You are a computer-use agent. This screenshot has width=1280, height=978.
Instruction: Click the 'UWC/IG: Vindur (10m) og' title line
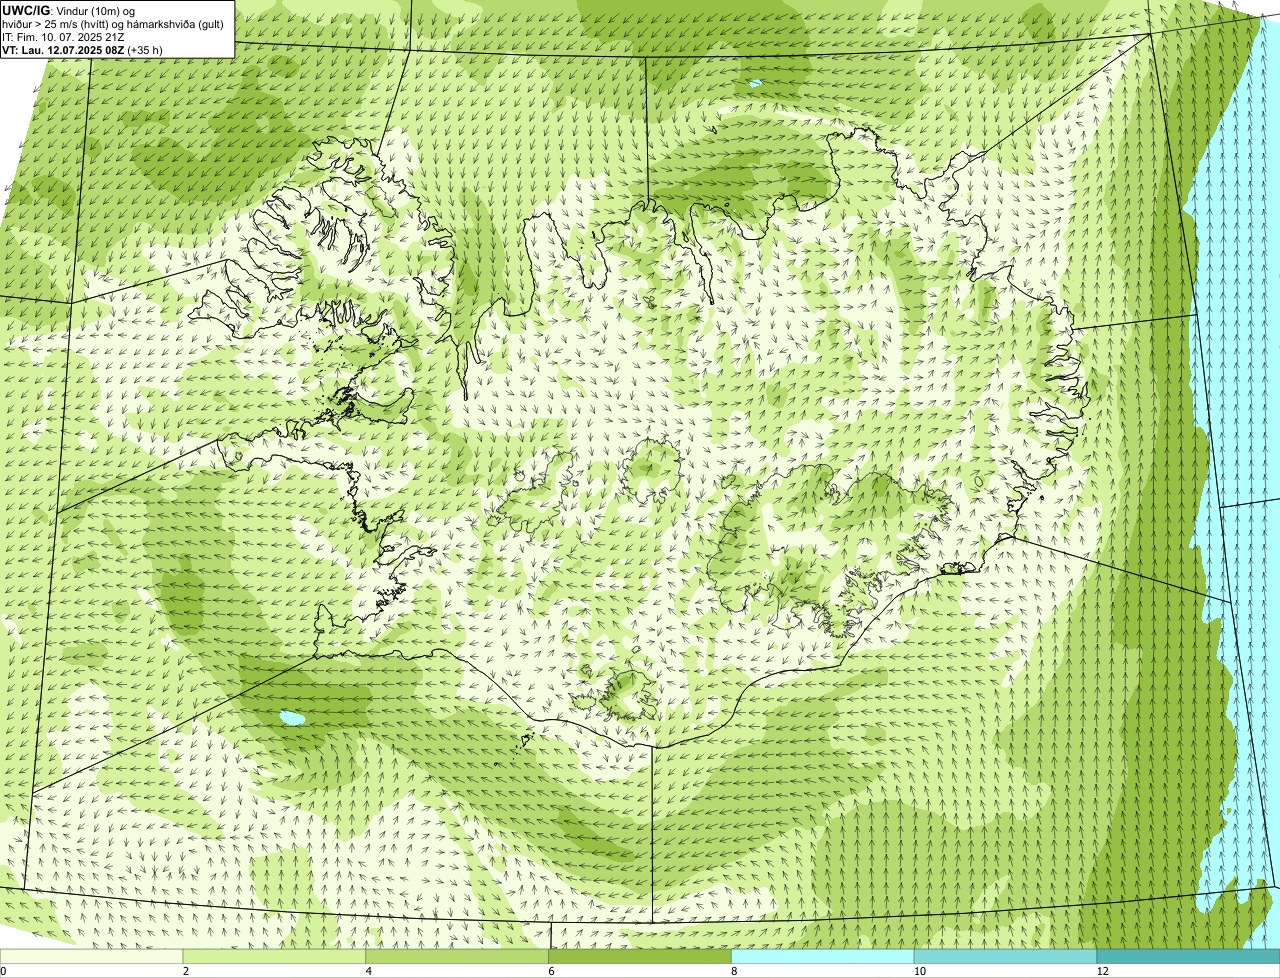tap(68, 11)
